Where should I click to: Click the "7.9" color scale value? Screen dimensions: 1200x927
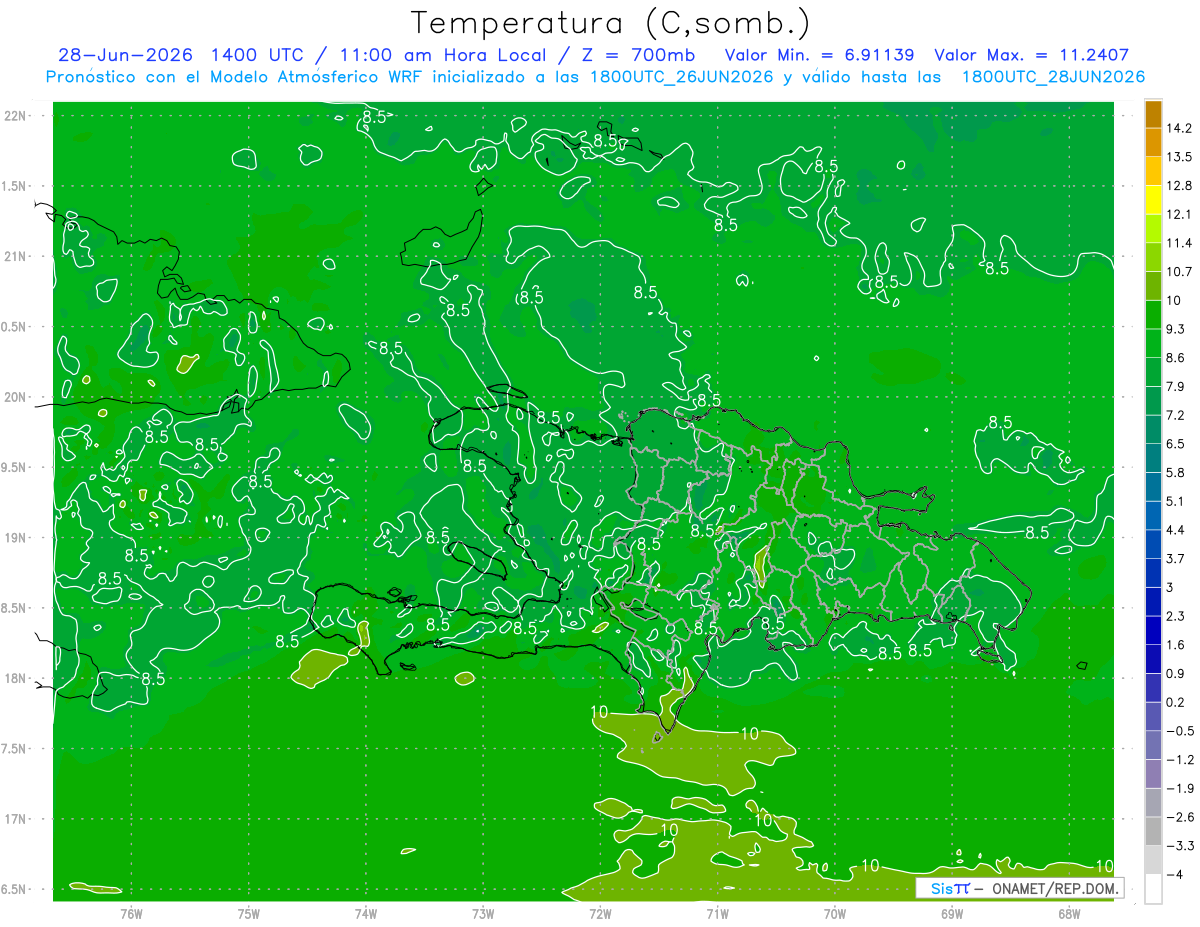[1176, 386]
